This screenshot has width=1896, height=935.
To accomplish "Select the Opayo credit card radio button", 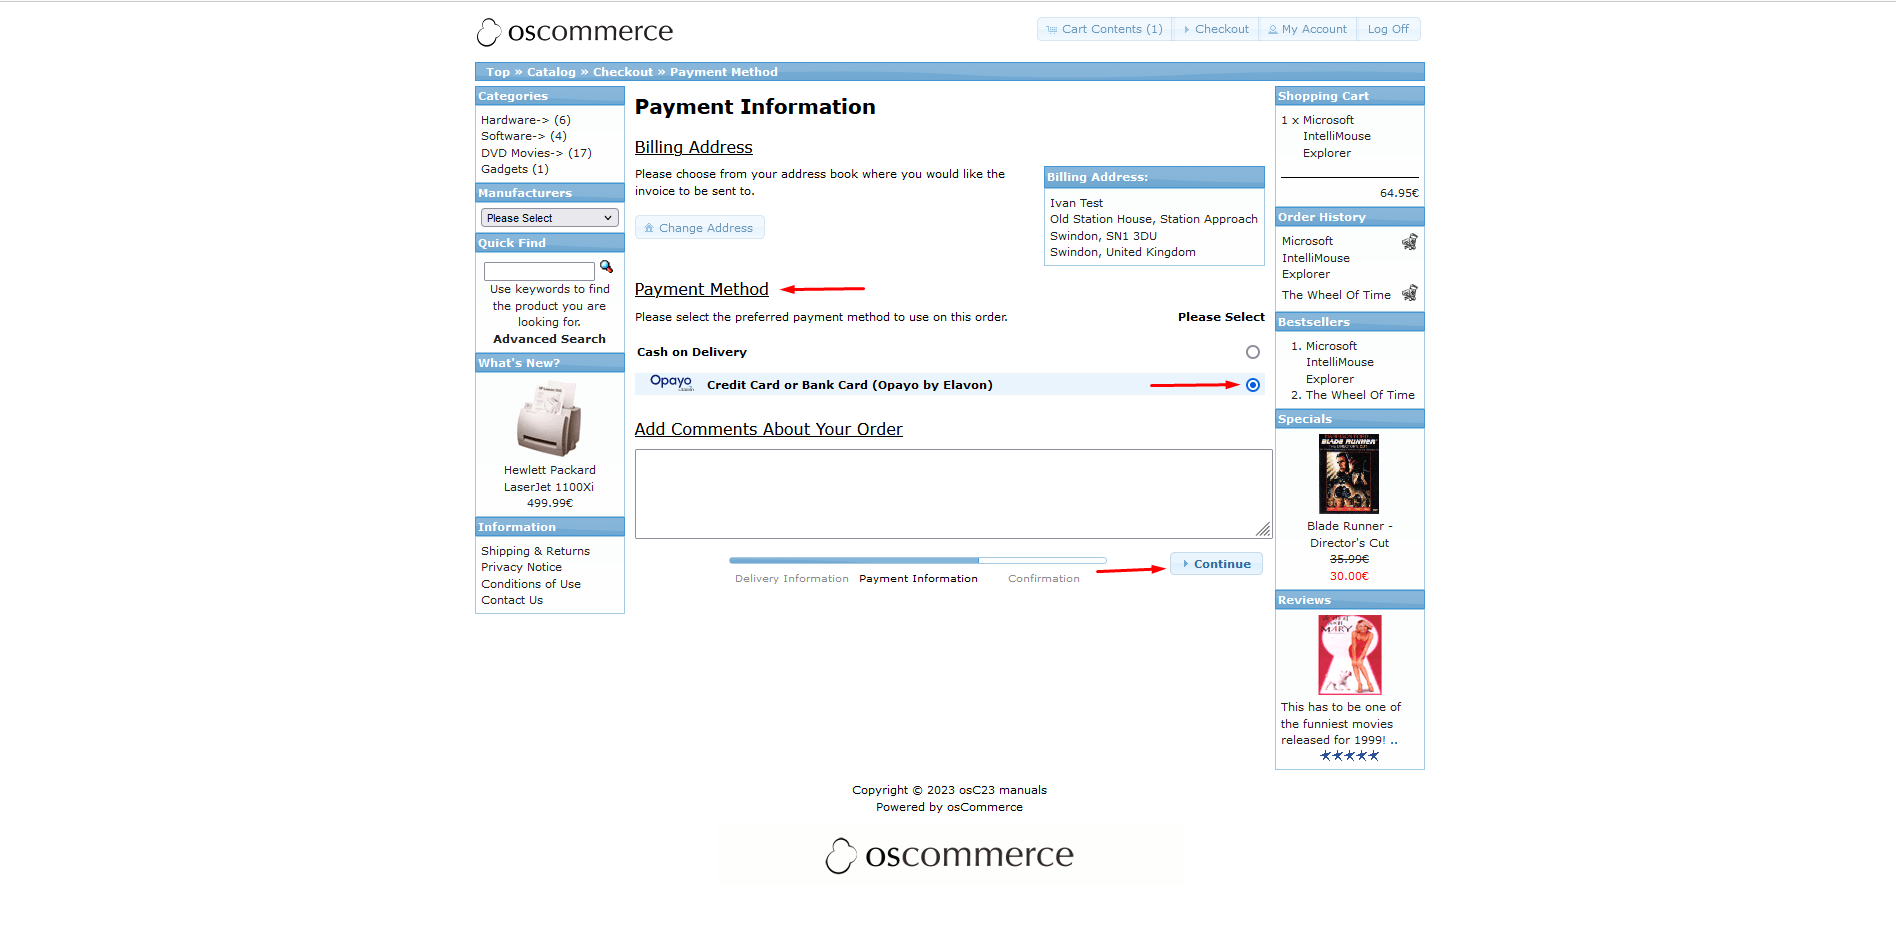I will point(1253,385).
